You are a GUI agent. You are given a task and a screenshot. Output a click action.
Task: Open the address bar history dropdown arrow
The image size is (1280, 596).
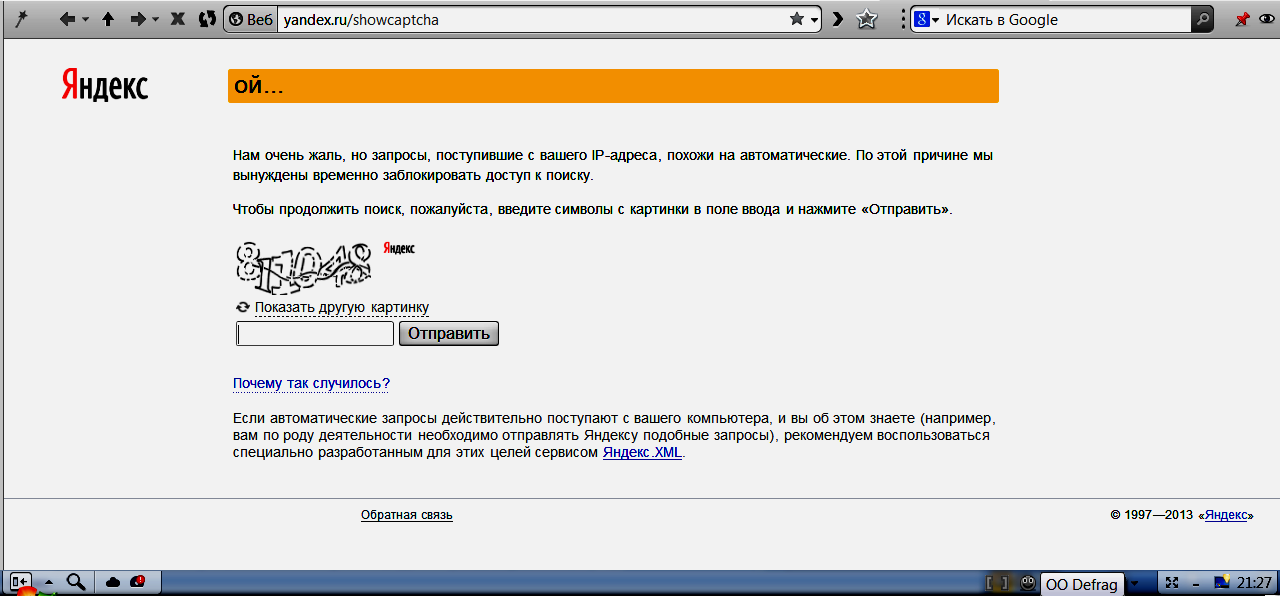tap(814, 20)
